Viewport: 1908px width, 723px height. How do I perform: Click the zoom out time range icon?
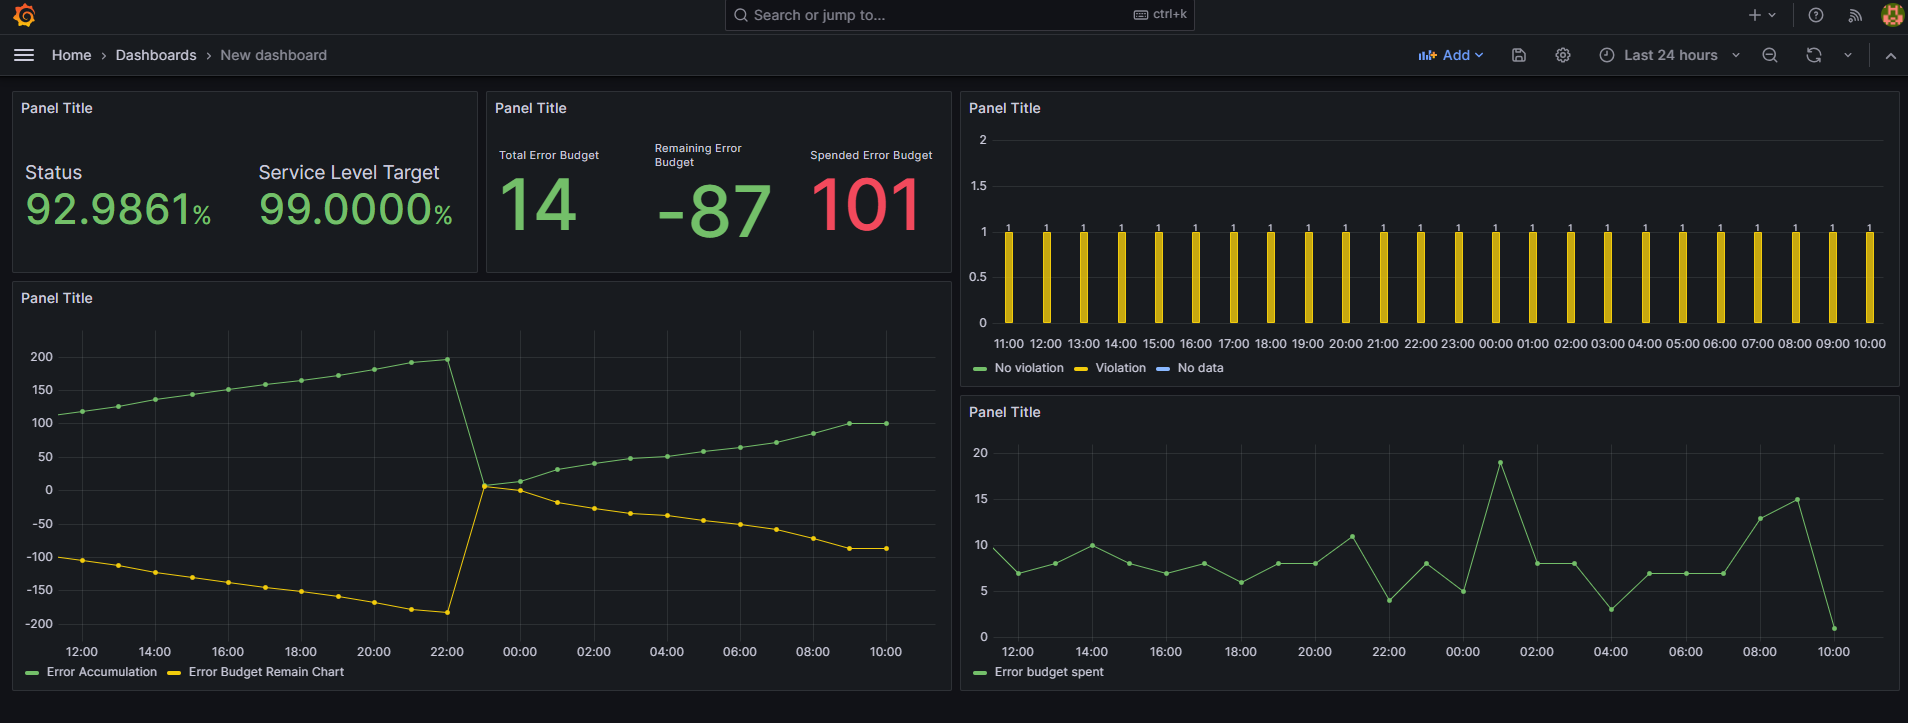coord(1770,55)
